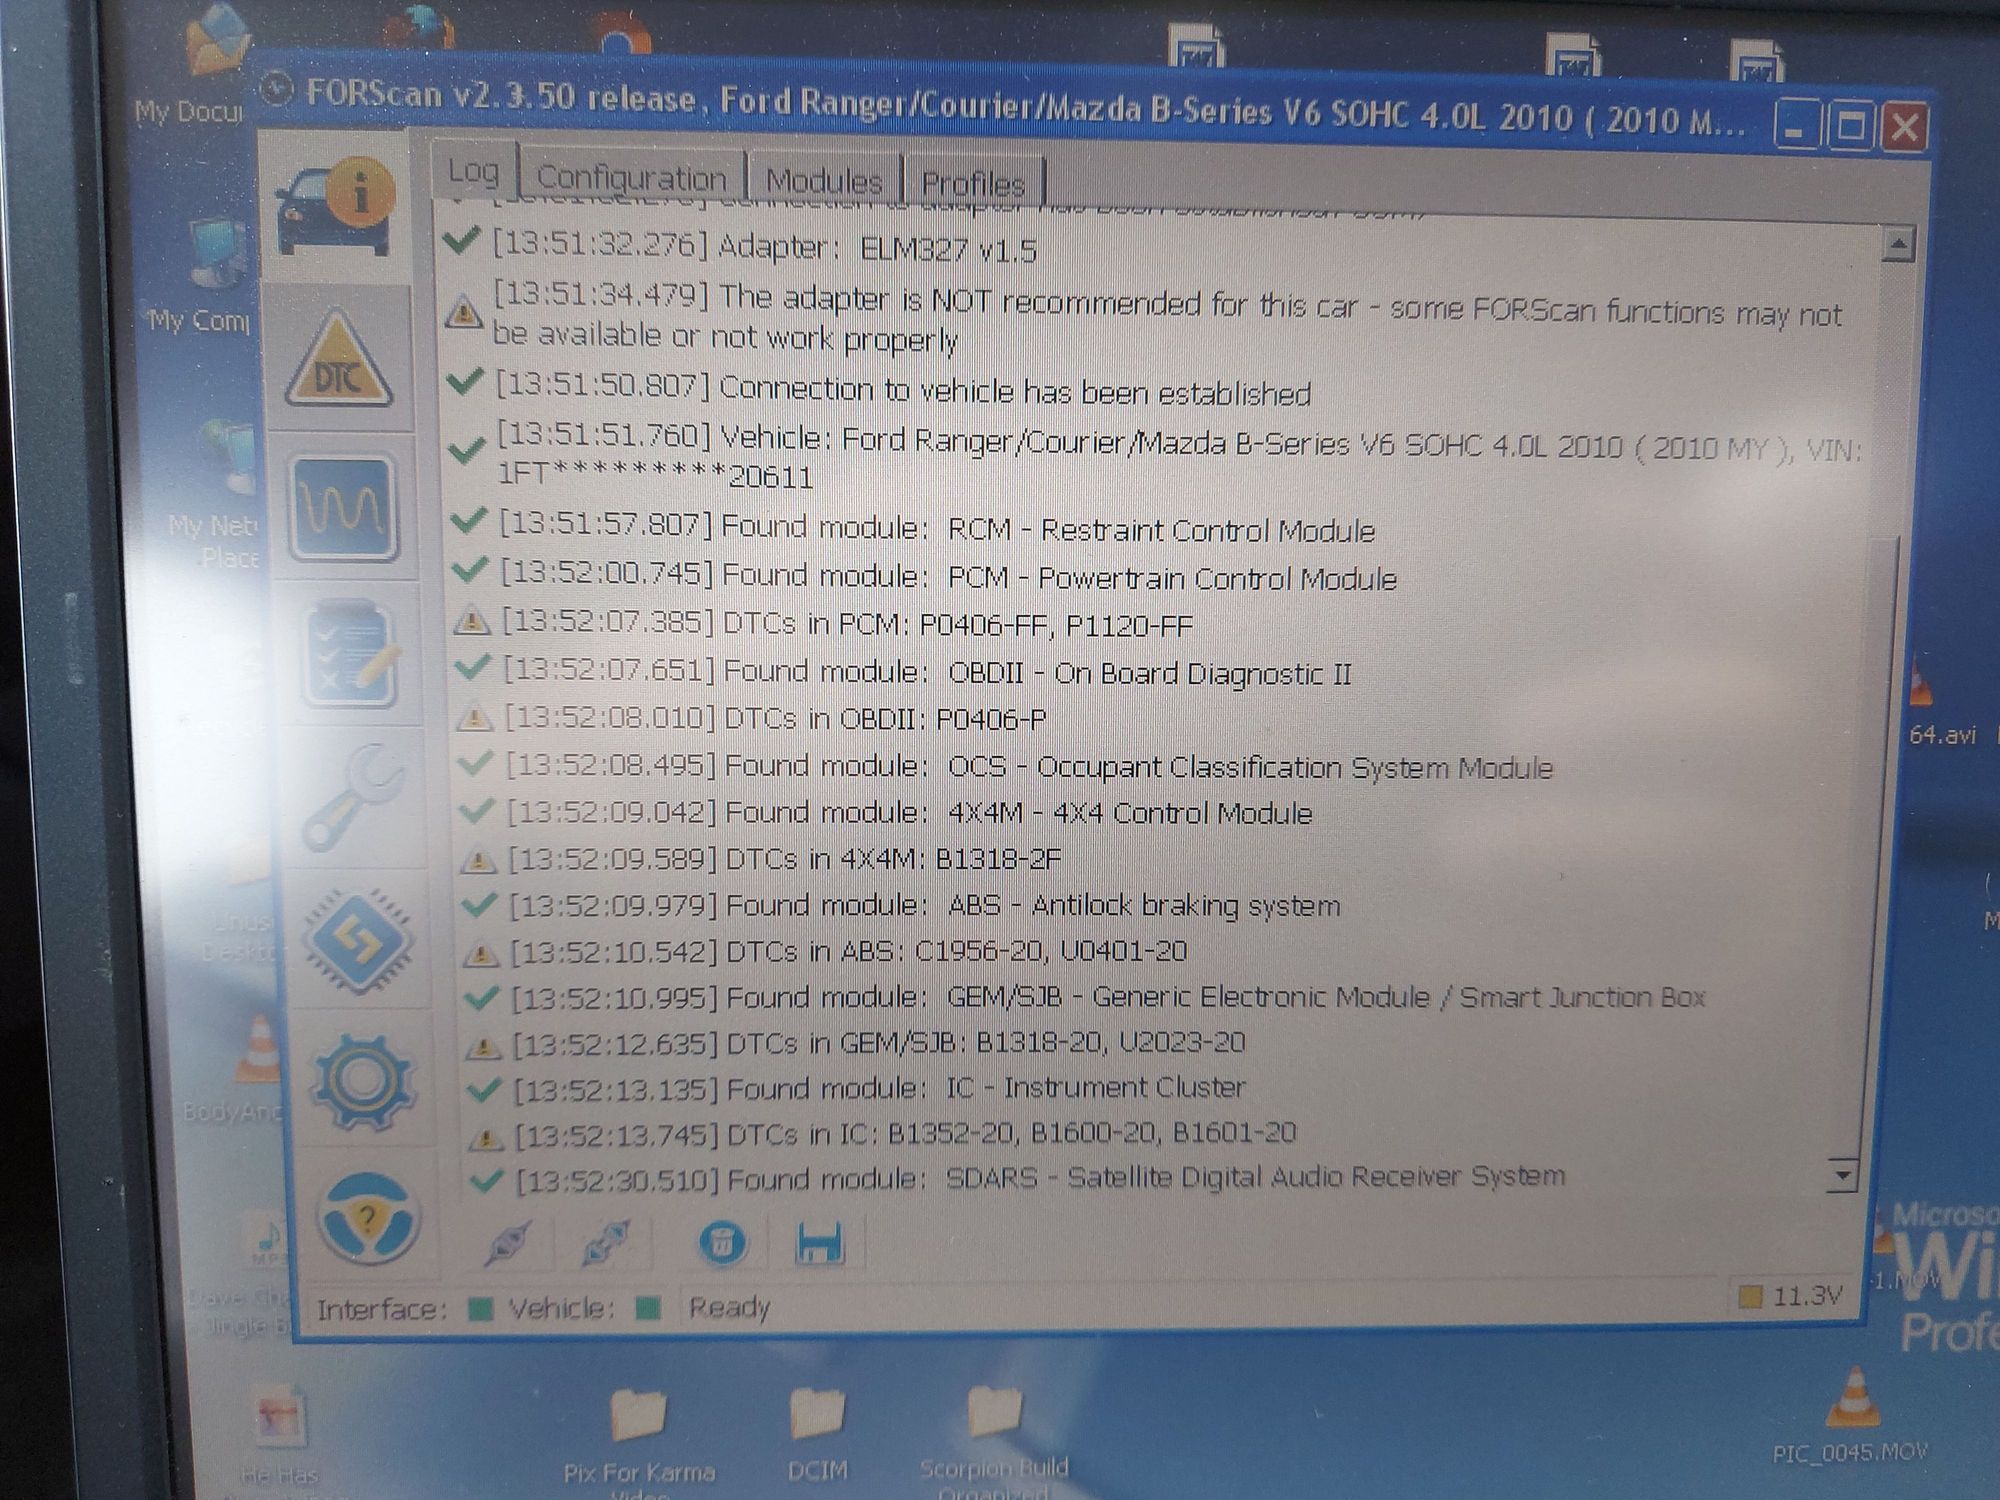Open the gear settings section
The width and height of the screenshot is (2000, 1500).
362,1080
